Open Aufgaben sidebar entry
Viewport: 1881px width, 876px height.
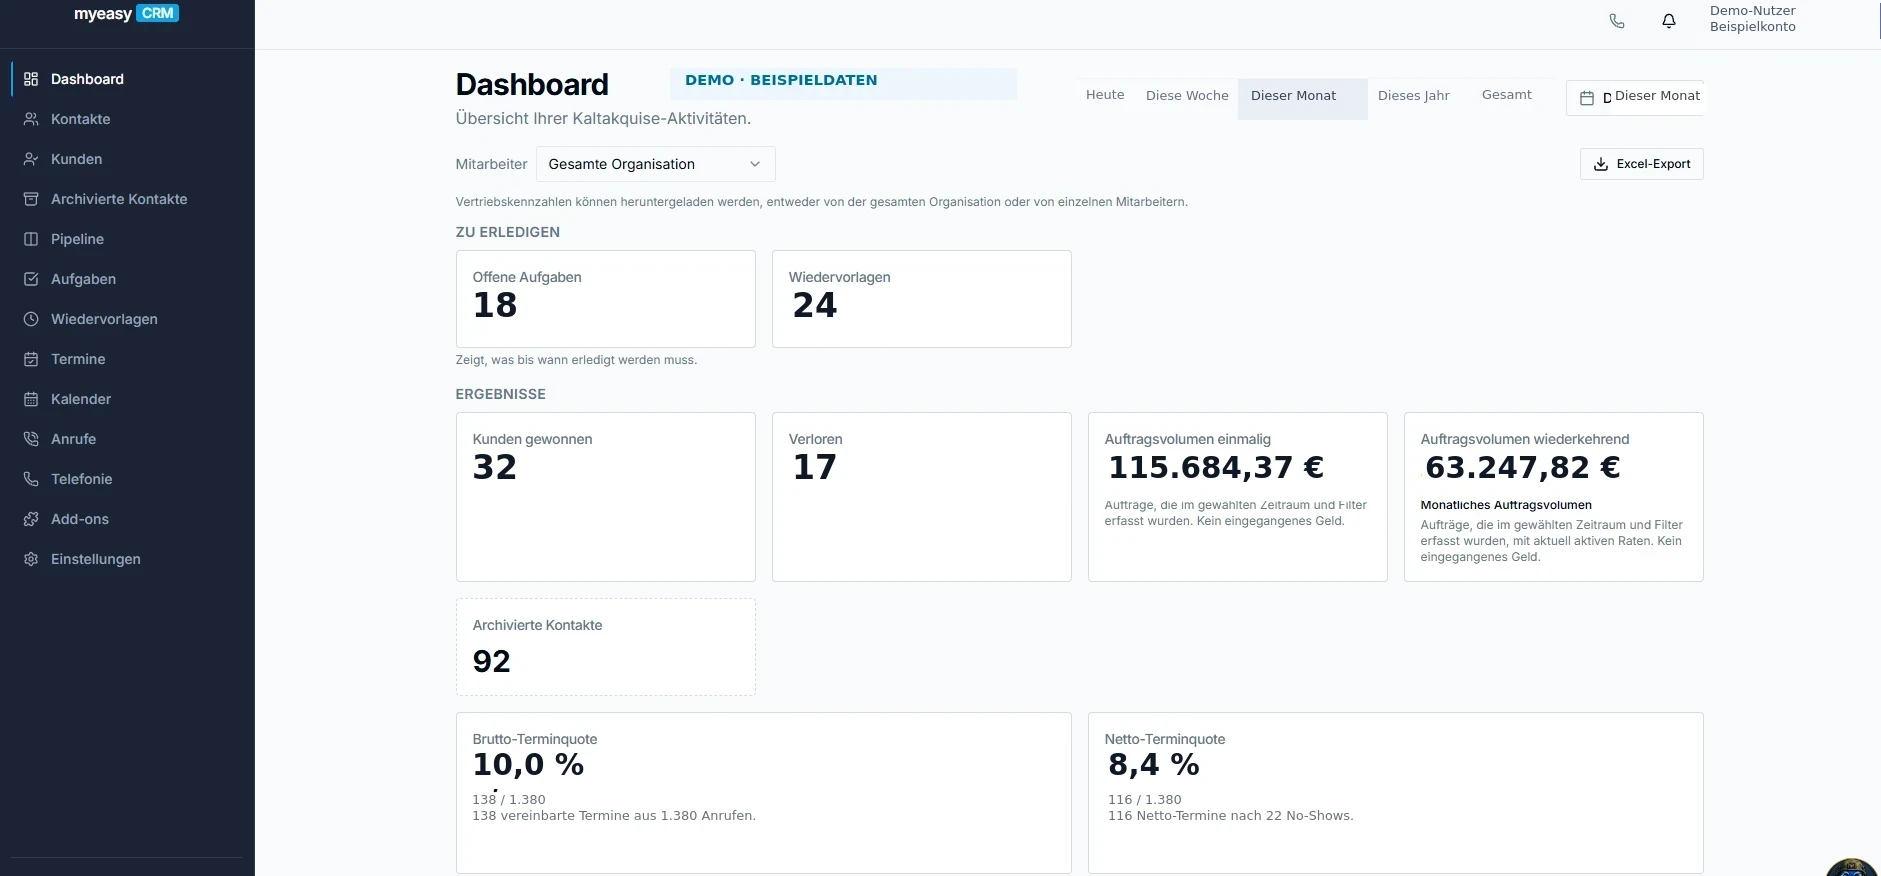pos(127,279)
